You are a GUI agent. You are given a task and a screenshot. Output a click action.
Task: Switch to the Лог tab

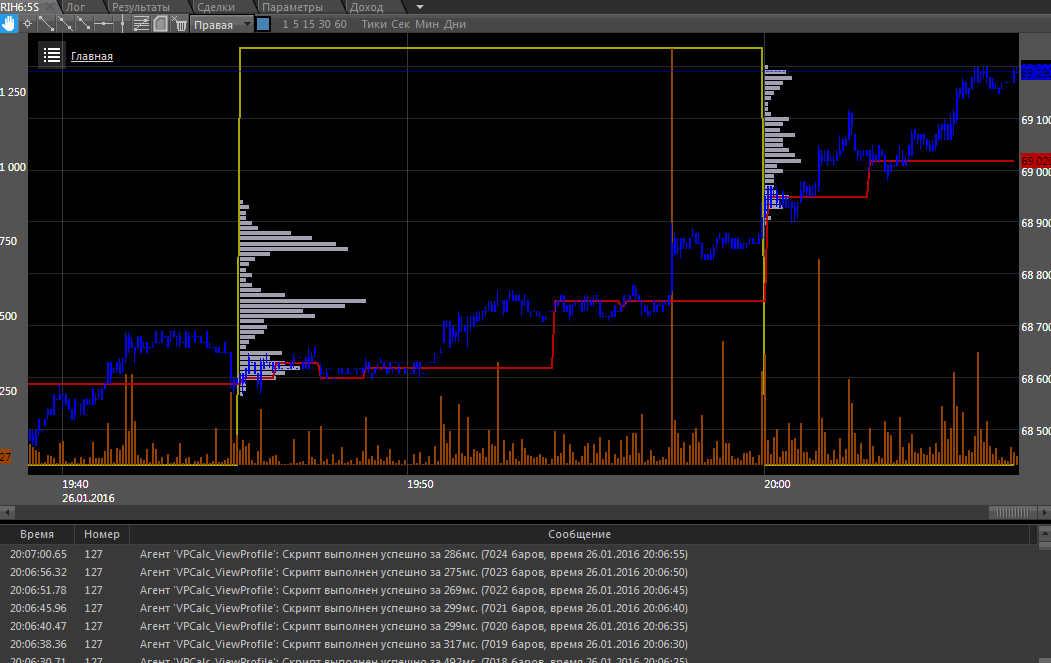(76, 7)
